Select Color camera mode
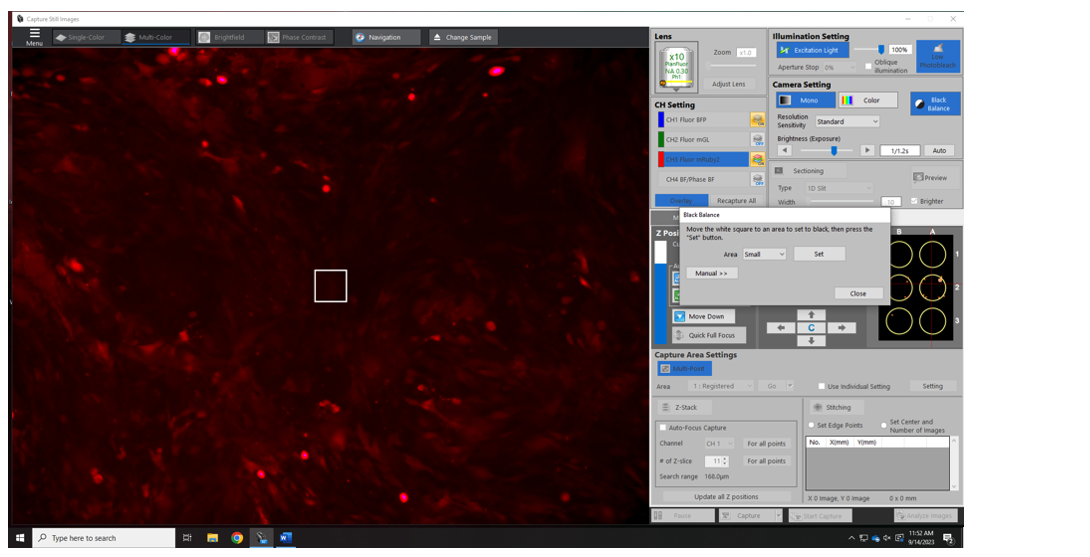This screenshot has width=1090, height=557. pos(868,100)
